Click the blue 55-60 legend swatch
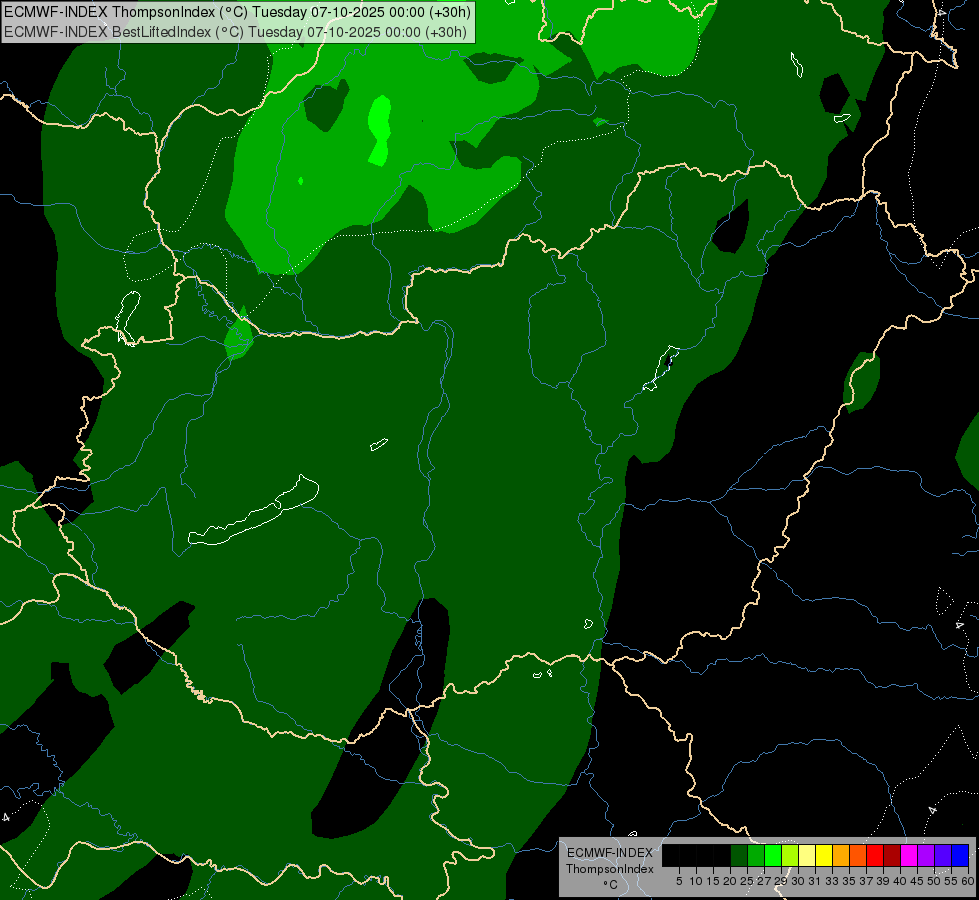This screenshot has height=900, width=979. pyautogui.click(x=960, y=855)
